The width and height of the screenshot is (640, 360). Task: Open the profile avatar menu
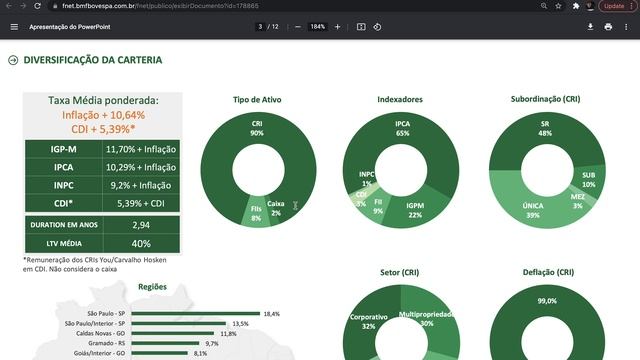(x=590, y=6)
